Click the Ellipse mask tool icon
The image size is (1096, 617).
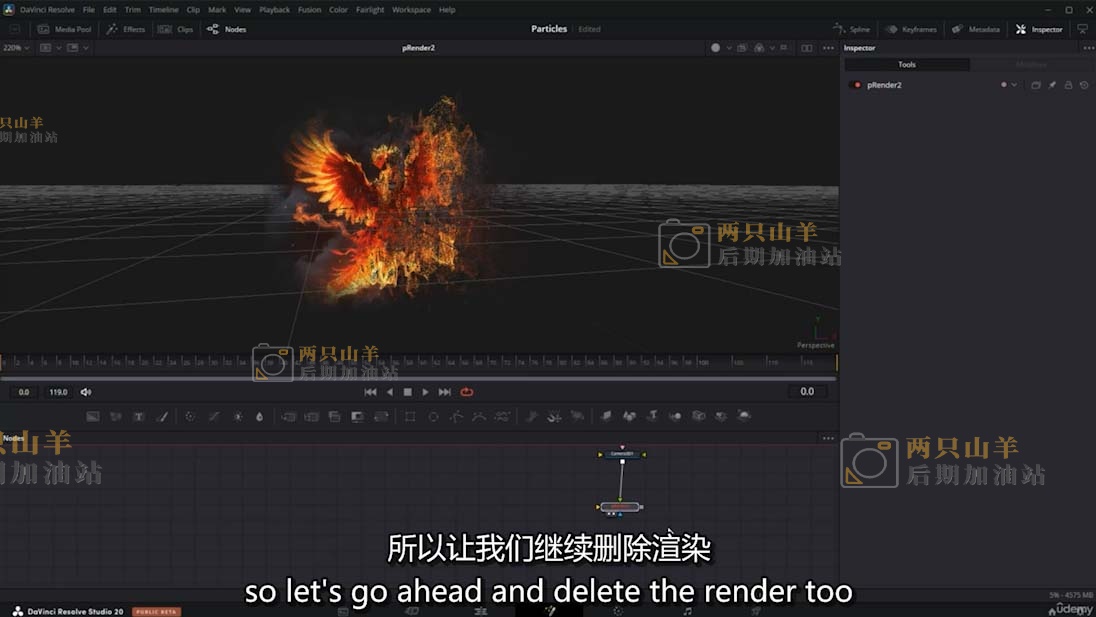coord(433,416)
